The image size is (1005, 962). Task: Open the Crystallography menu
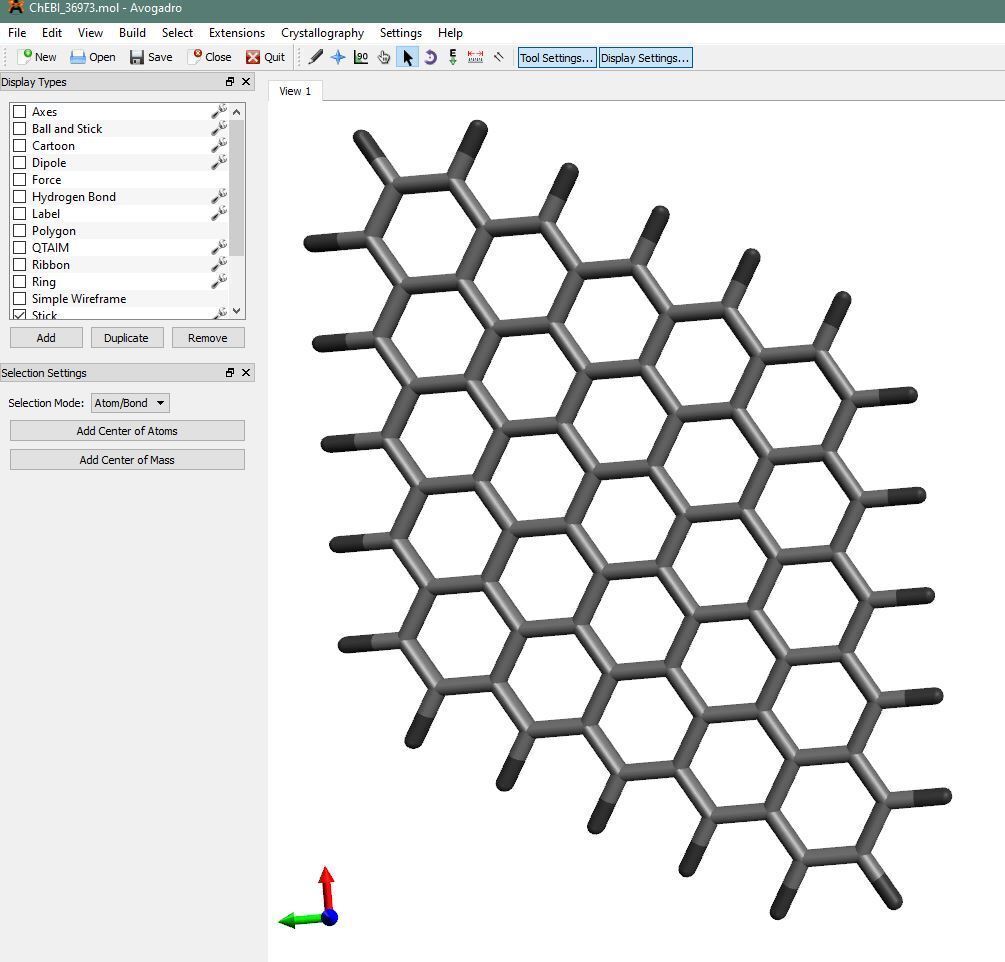click(322, 32)
